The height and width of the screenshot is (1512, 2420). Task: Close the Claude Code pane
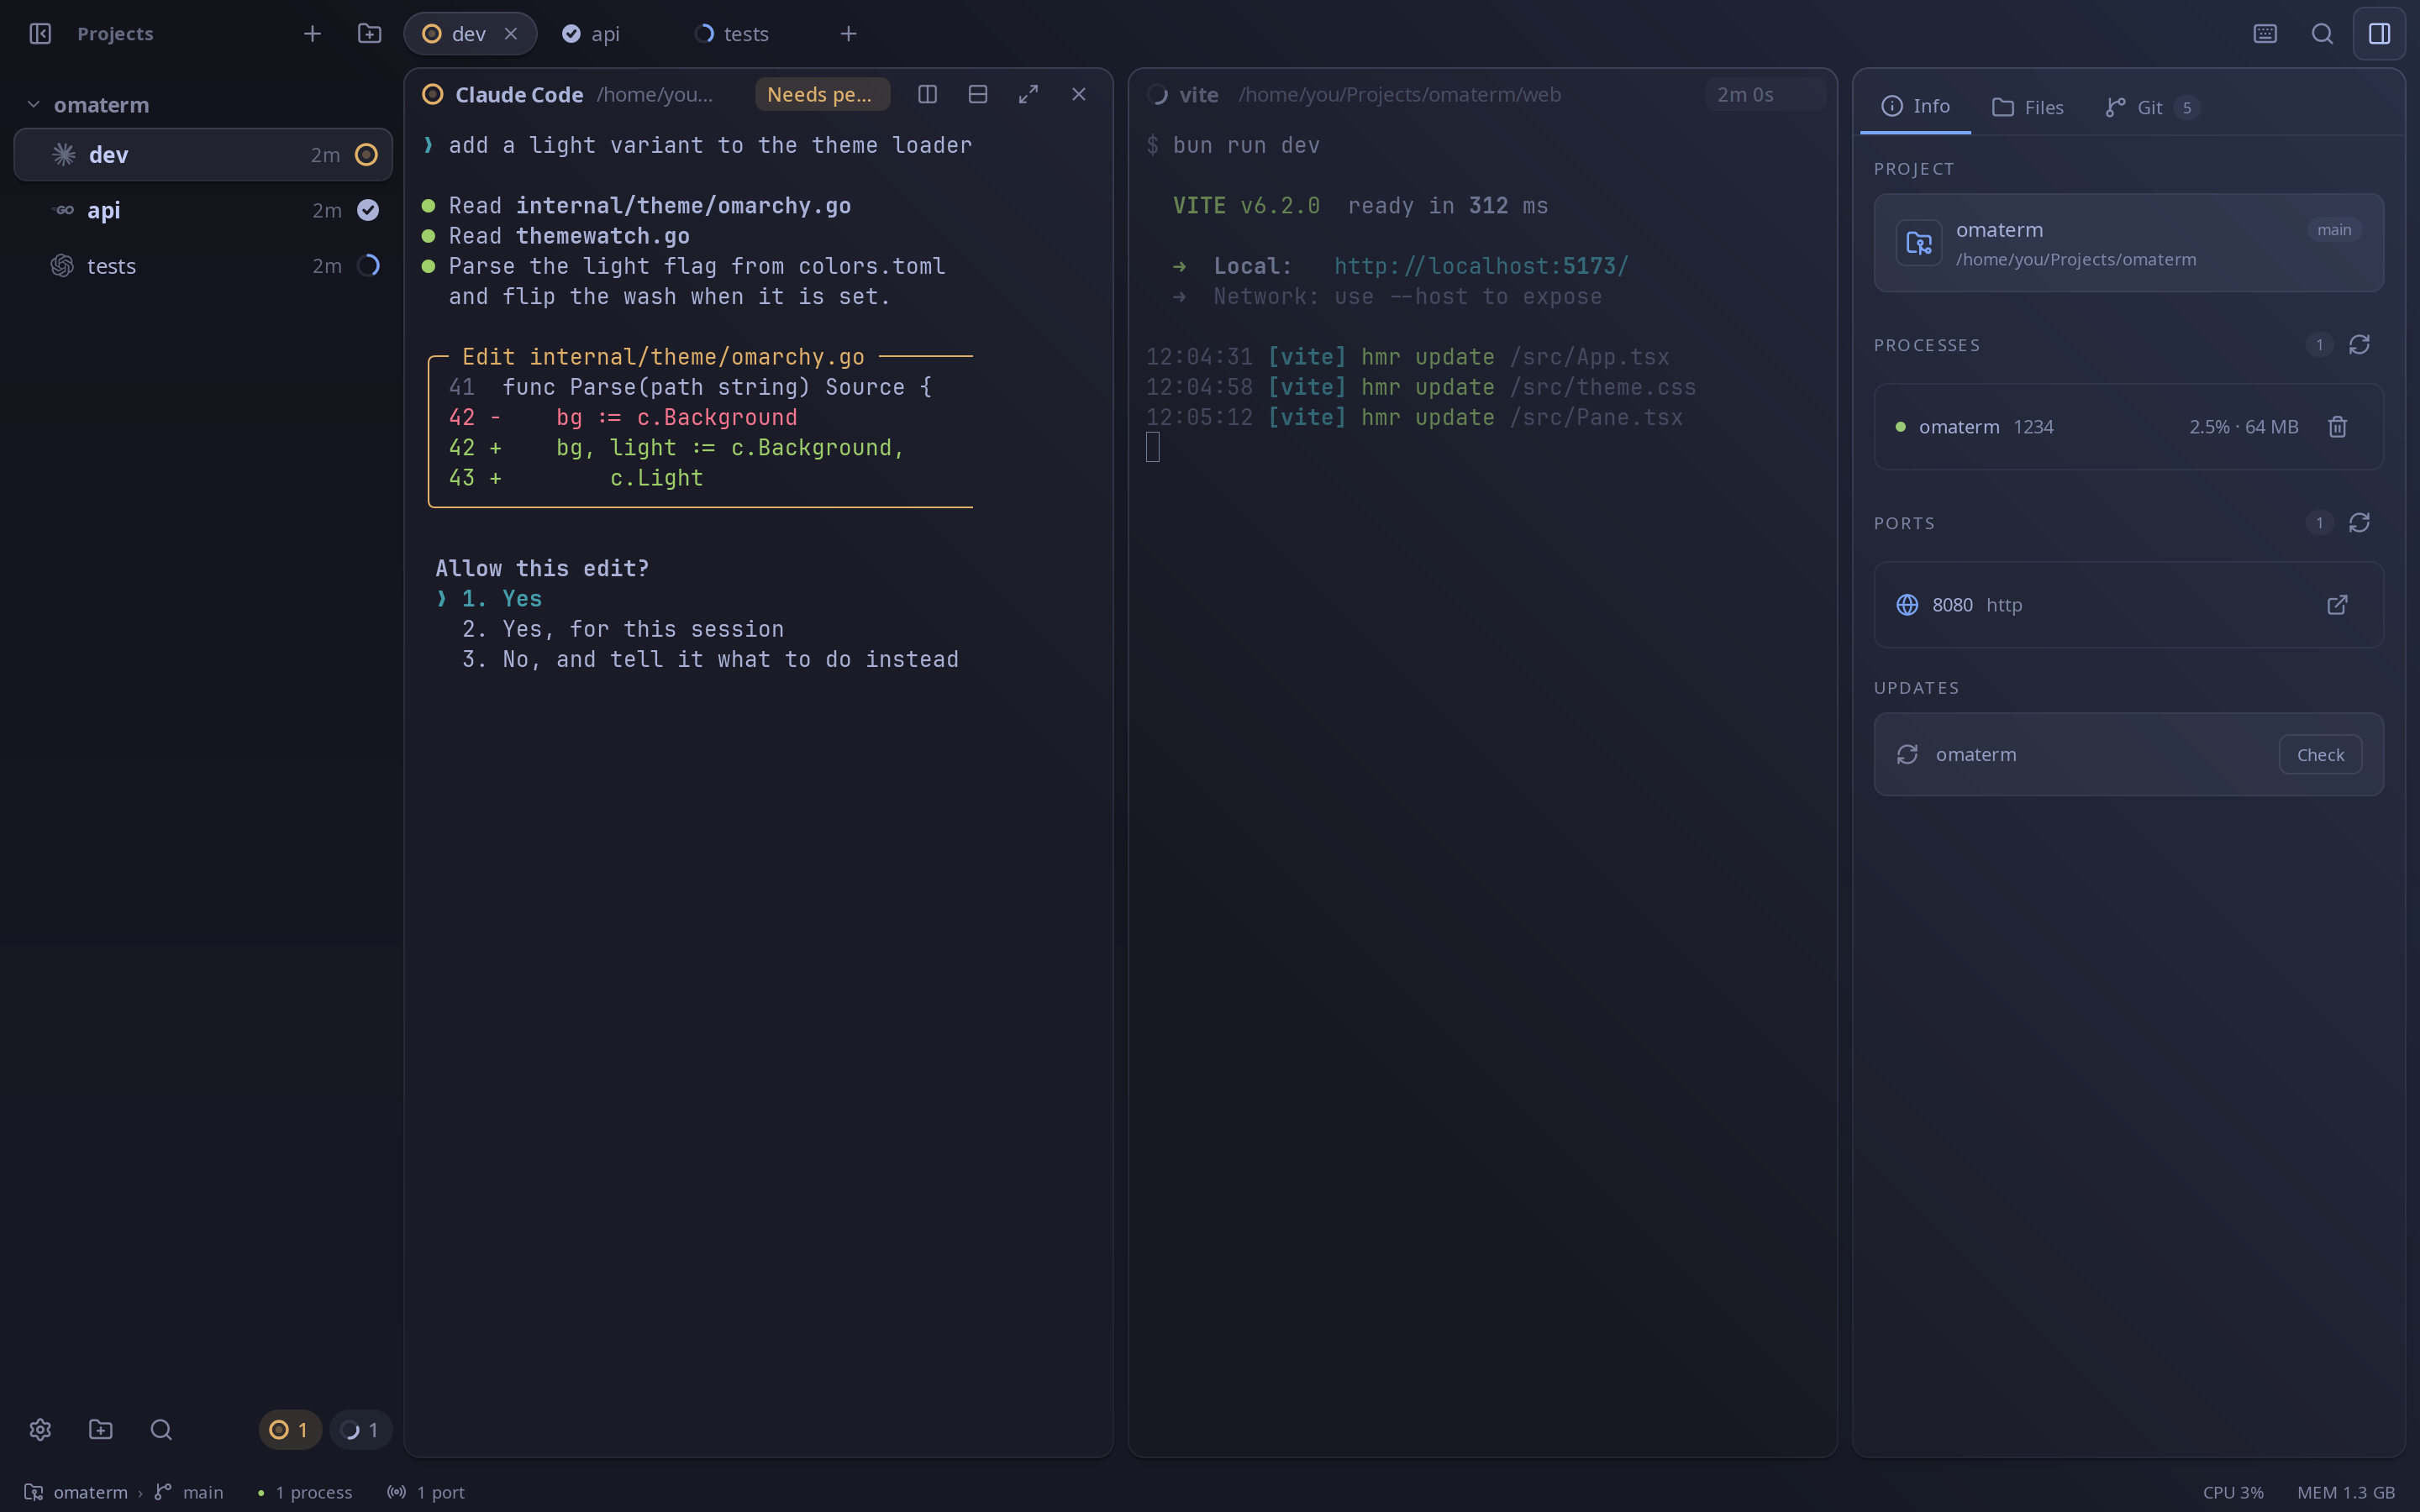pyautogui.click(x=1078, y=94)
